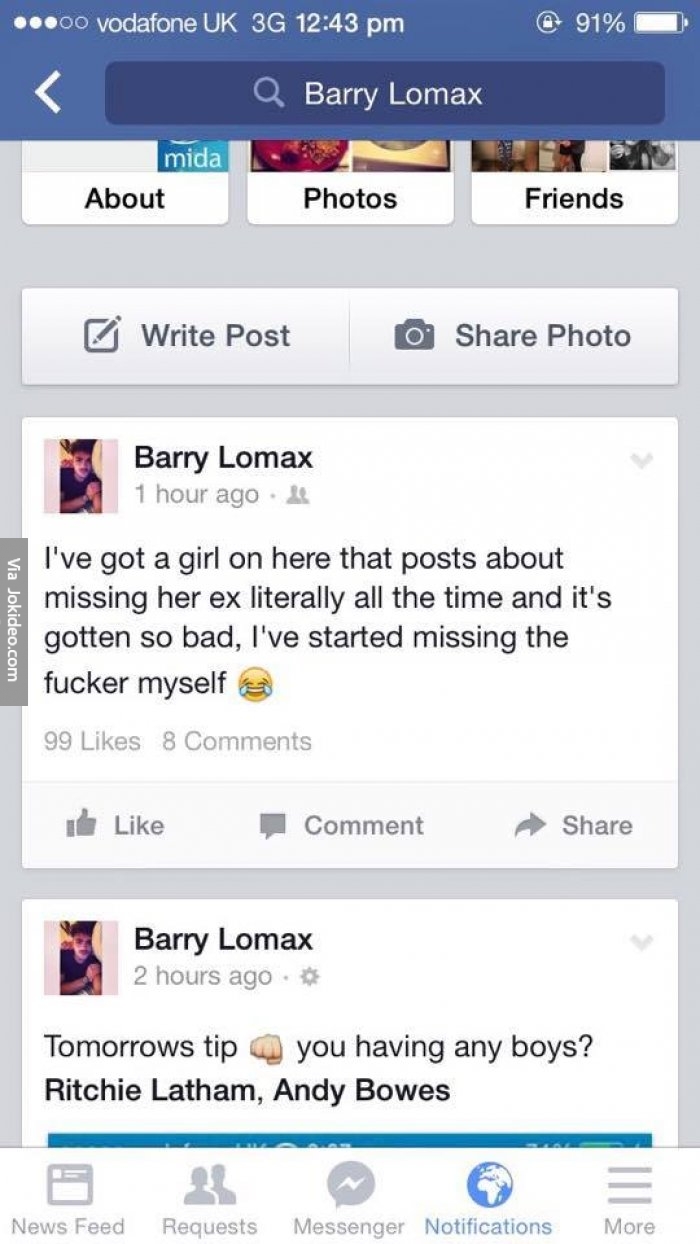Tap the back arrow icon
Screen dimensions: 700x1244
coord(47,93)
